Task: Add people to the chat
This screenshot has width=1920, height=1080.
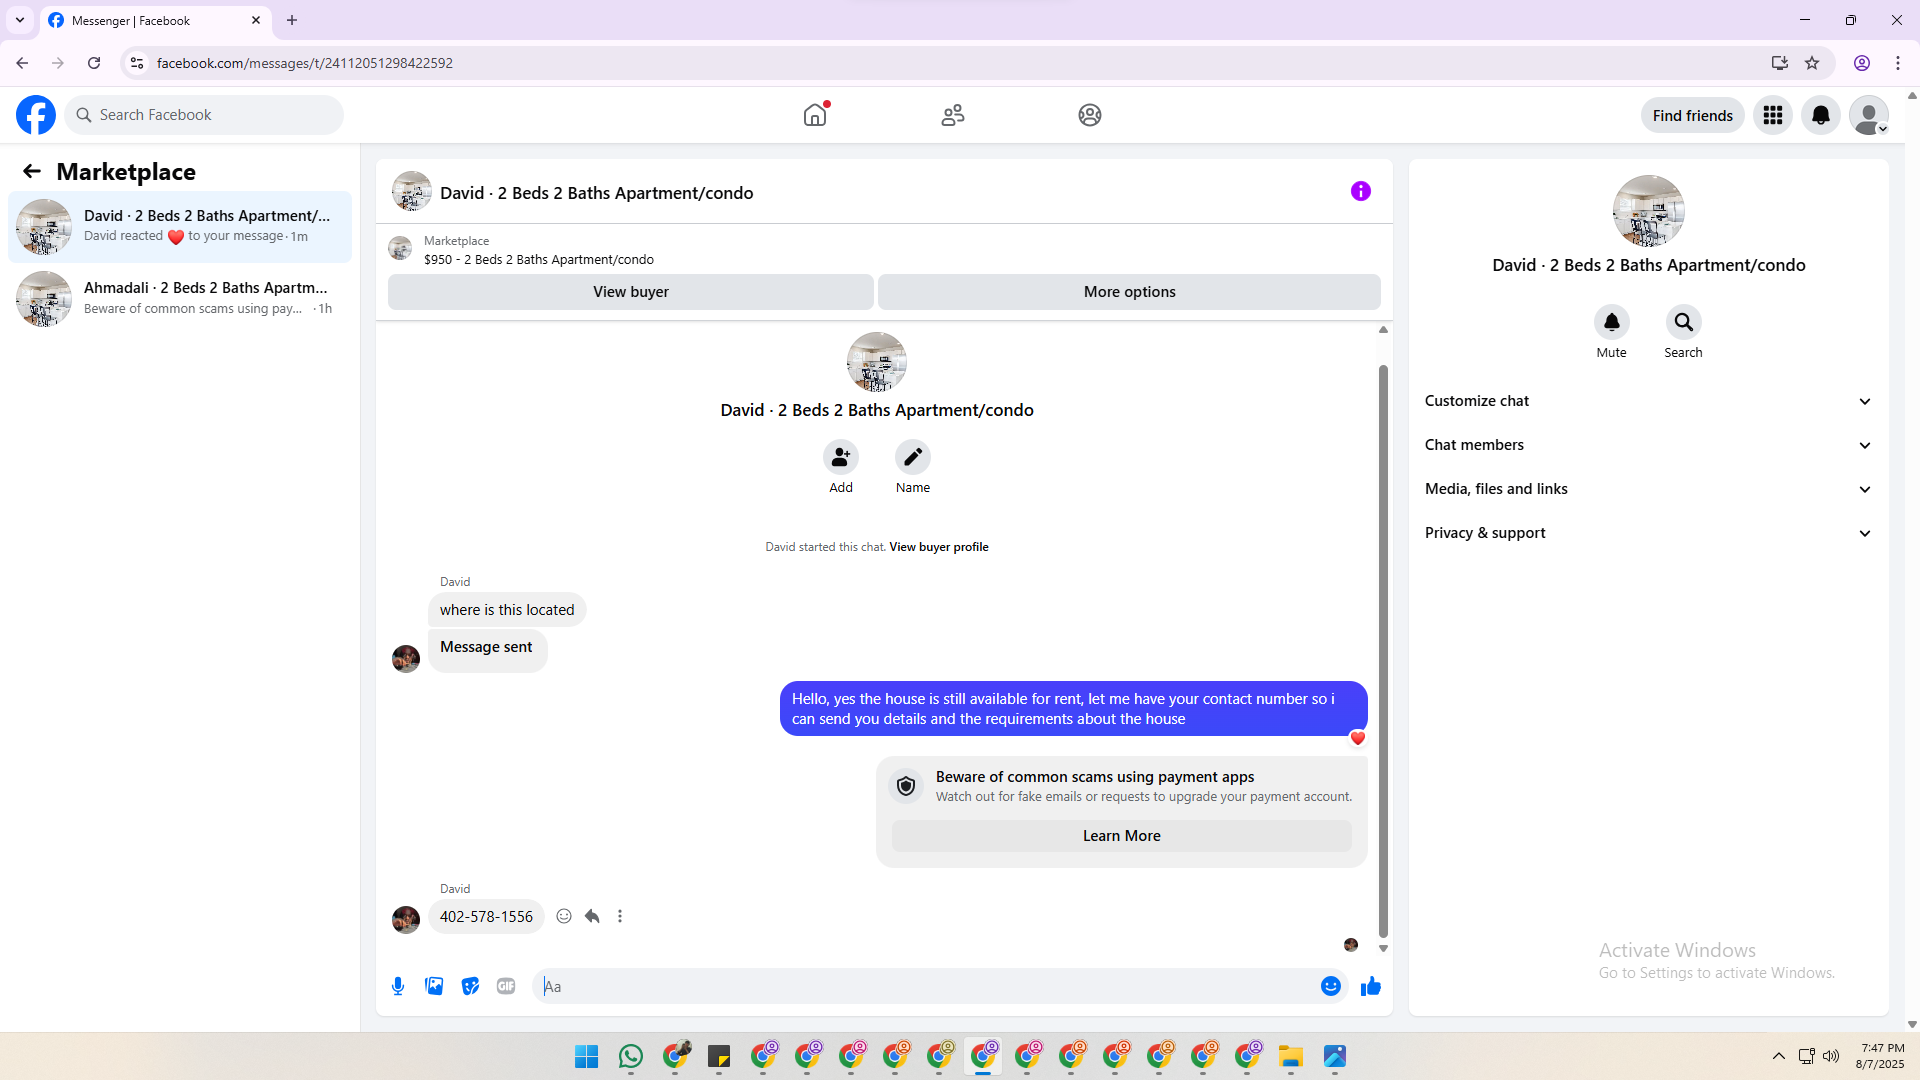Action: [x=841, y=457]
